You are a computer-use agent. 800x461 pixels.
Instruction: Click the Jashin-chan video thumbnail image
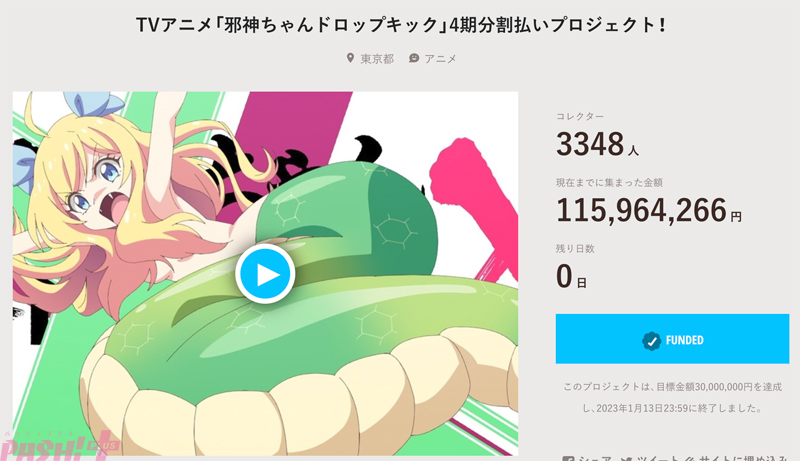click(265, 273)
